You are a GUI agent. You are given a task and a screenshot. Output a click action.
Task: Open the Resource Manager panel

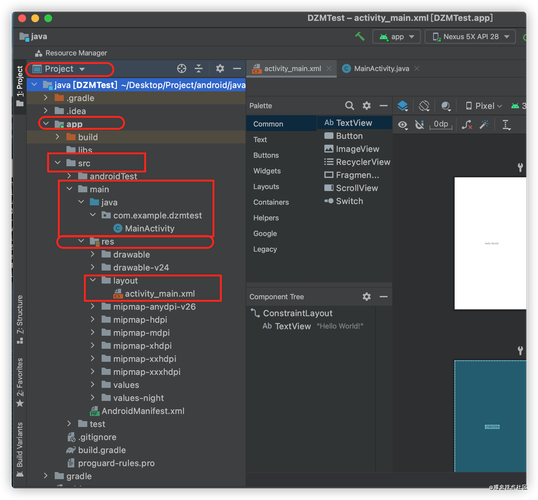pyautogui.click(x=71, y=53)
